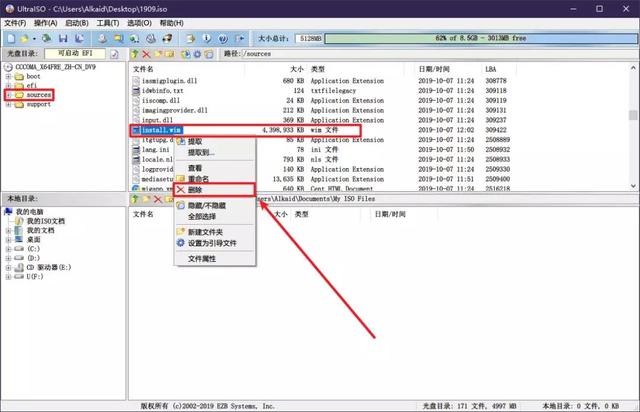Click the 路径 field showing /sources
This screenshot has height=412, width=640.
(x=439, y=54)
